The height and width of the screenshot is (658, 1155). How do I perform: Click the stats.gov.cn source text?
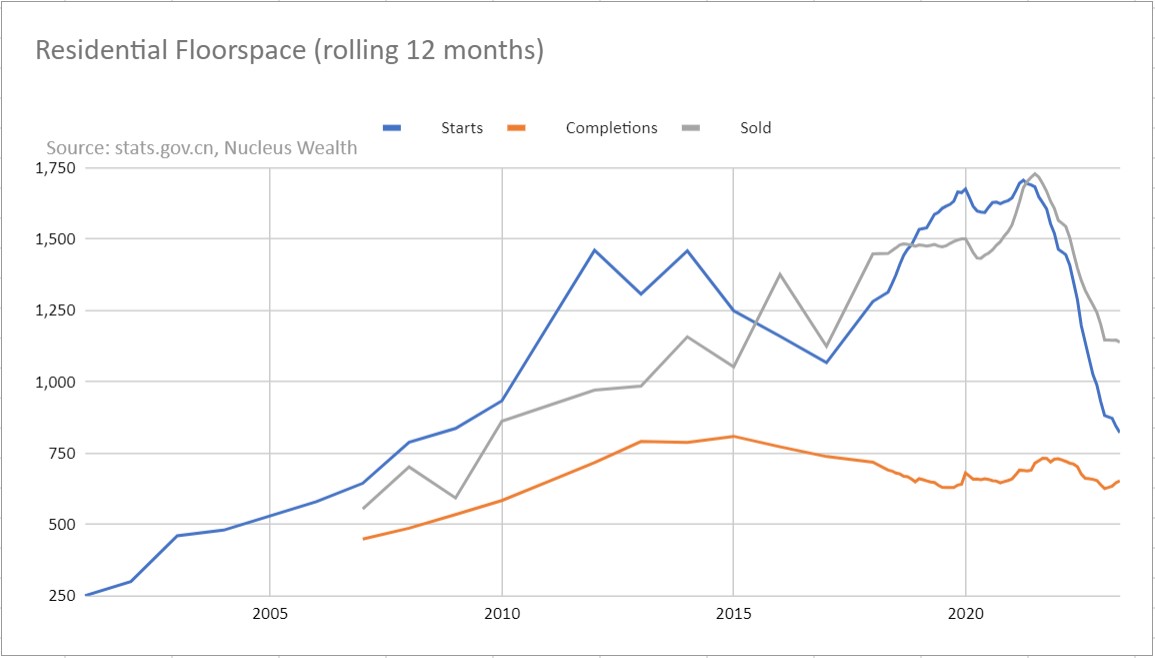click(x=201, y=148)
